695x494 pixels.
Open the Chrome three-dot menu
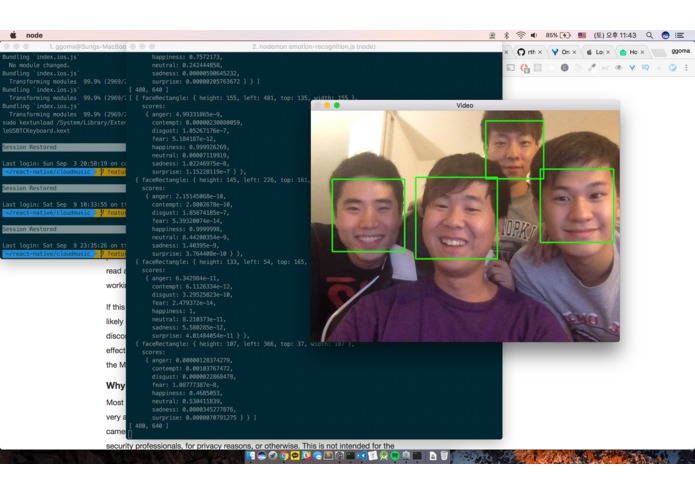[686, 68]
